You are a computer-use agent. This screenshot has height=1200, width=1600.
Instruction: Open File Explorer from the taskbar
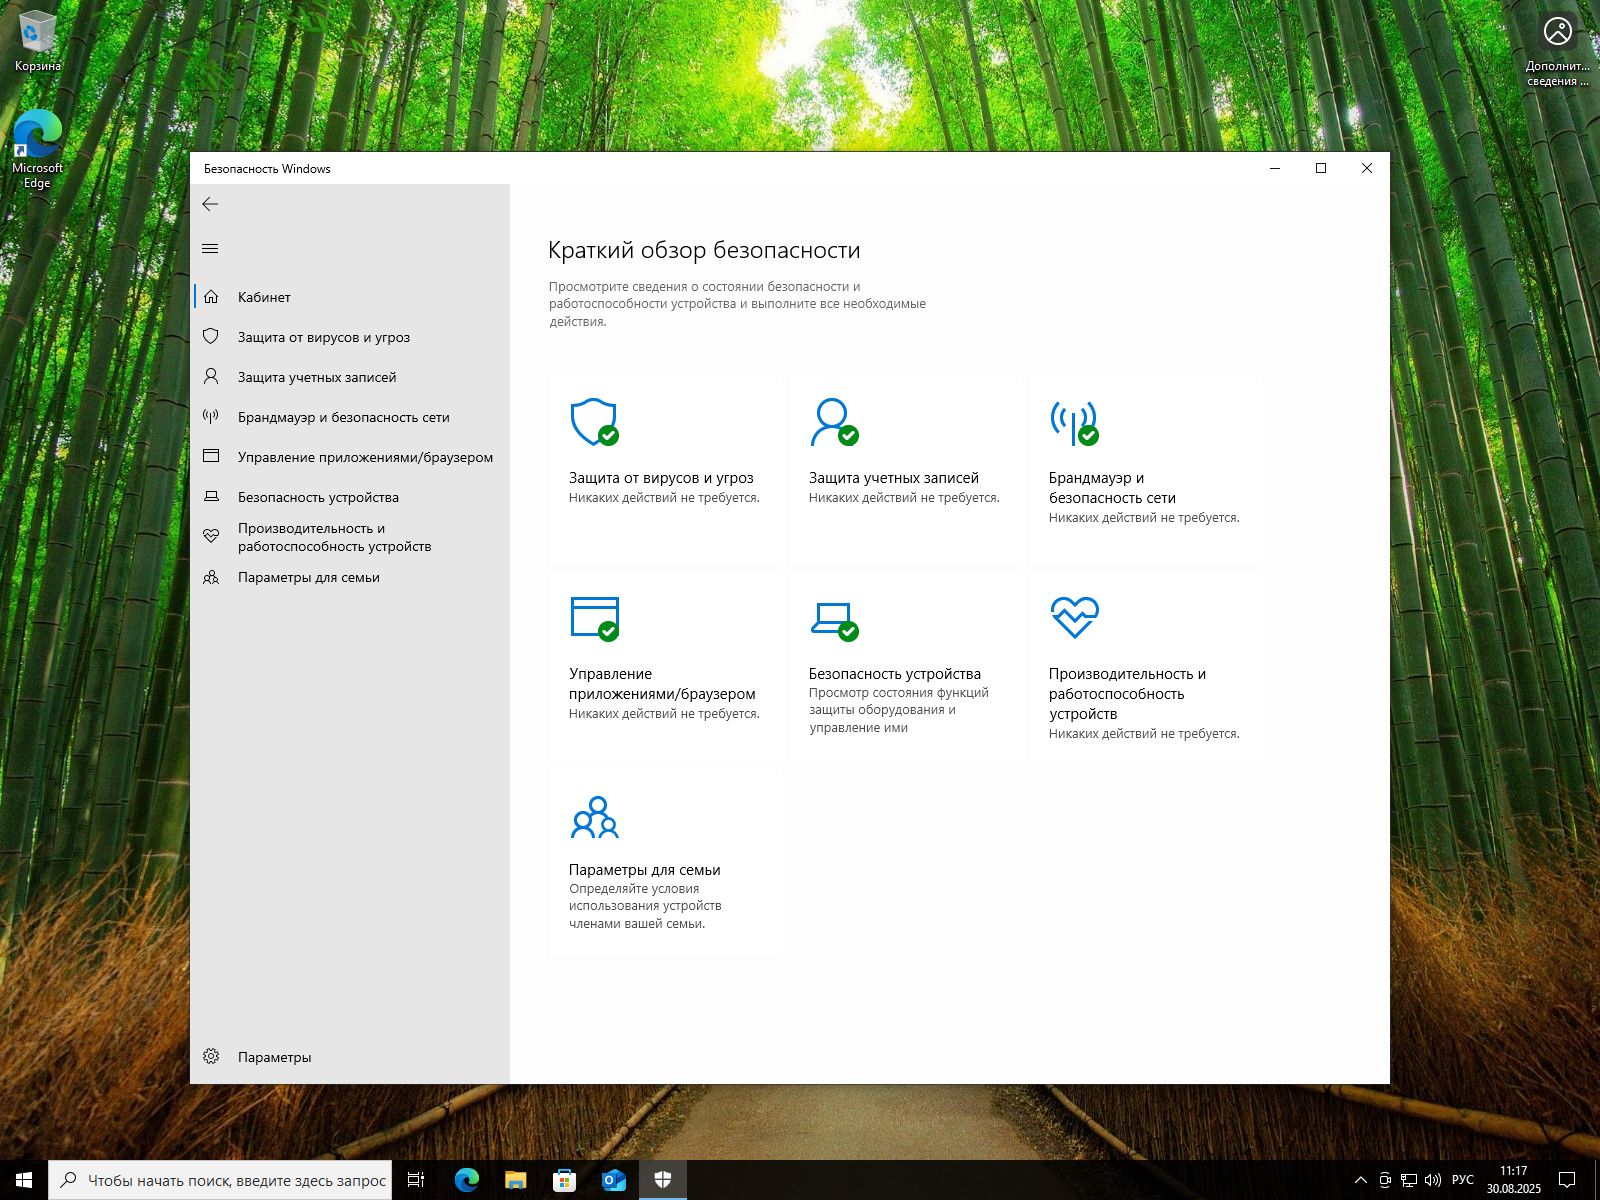click(x=515, y=1180)
